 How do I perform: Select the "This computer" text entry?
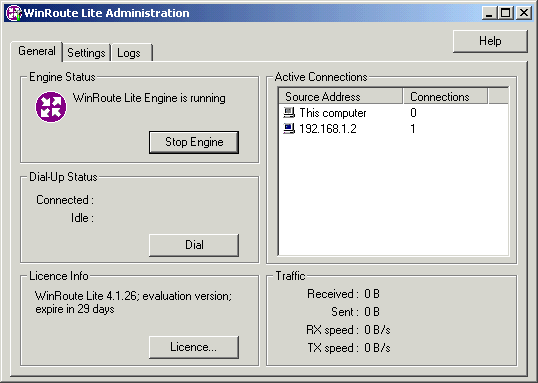click(x=332, y=113)
